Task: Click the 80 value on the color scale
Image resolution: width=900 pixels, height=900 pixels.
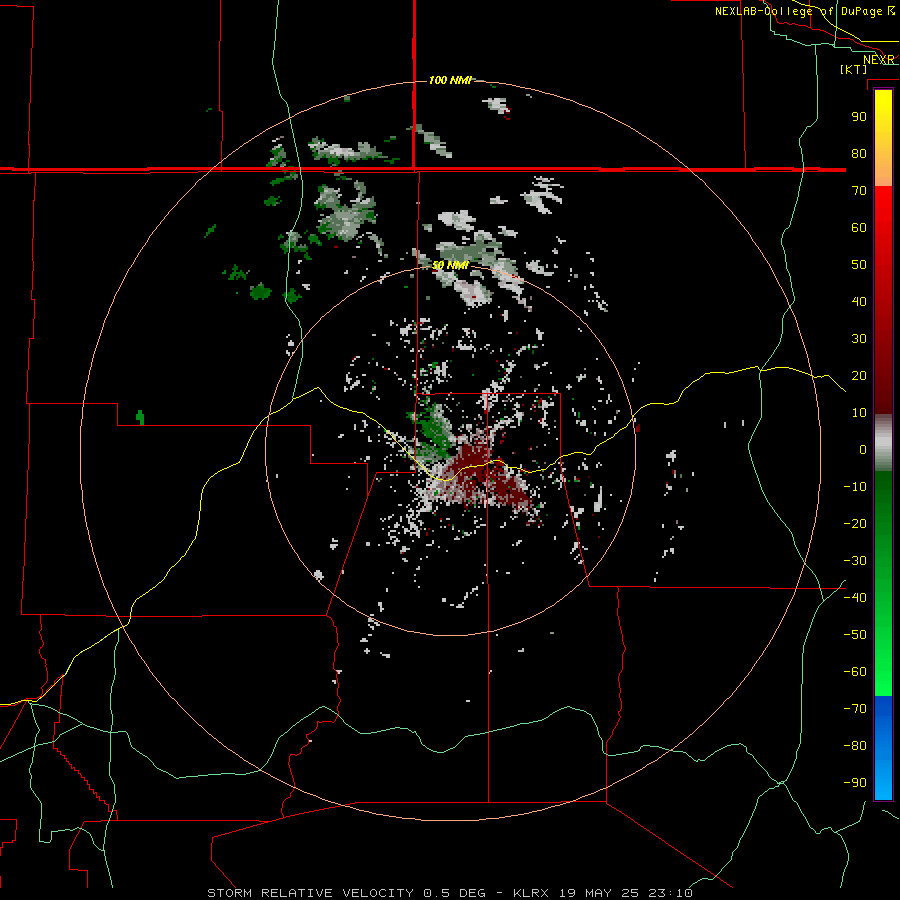Action: pyautogui.click(x=859, y=153)
